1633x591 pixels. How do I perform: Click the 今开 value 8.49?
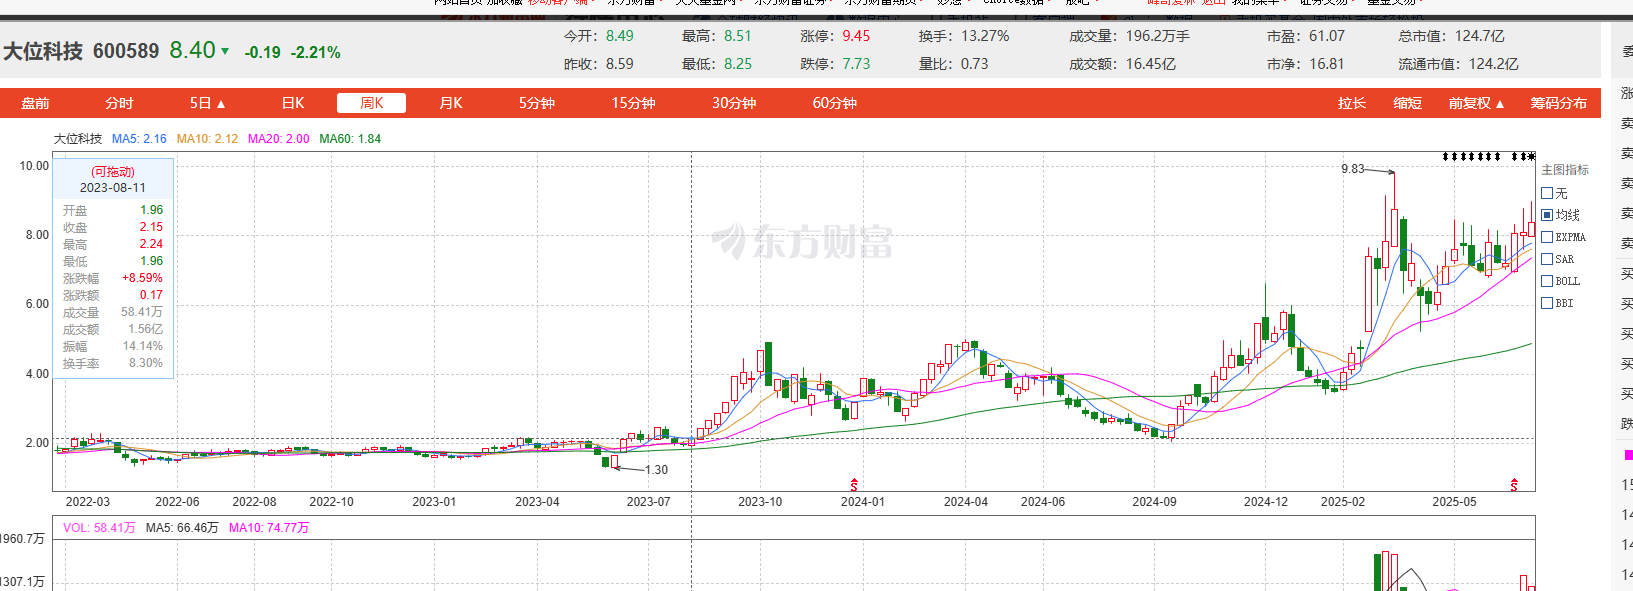pos(620,36)
